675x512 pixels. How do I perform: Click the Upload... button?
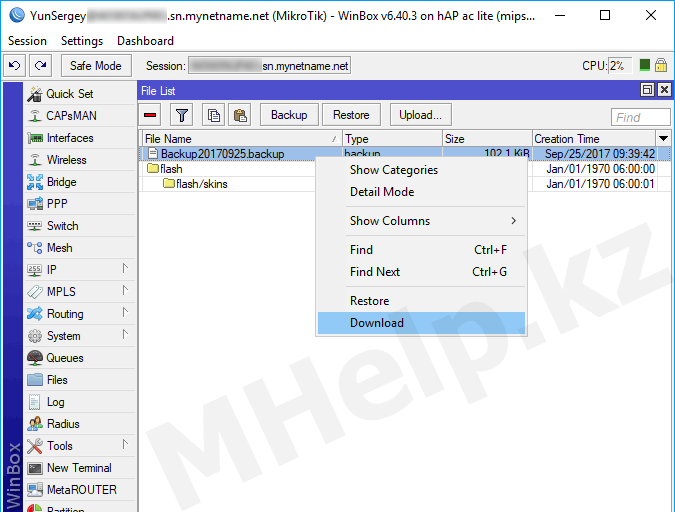(421, 115)
